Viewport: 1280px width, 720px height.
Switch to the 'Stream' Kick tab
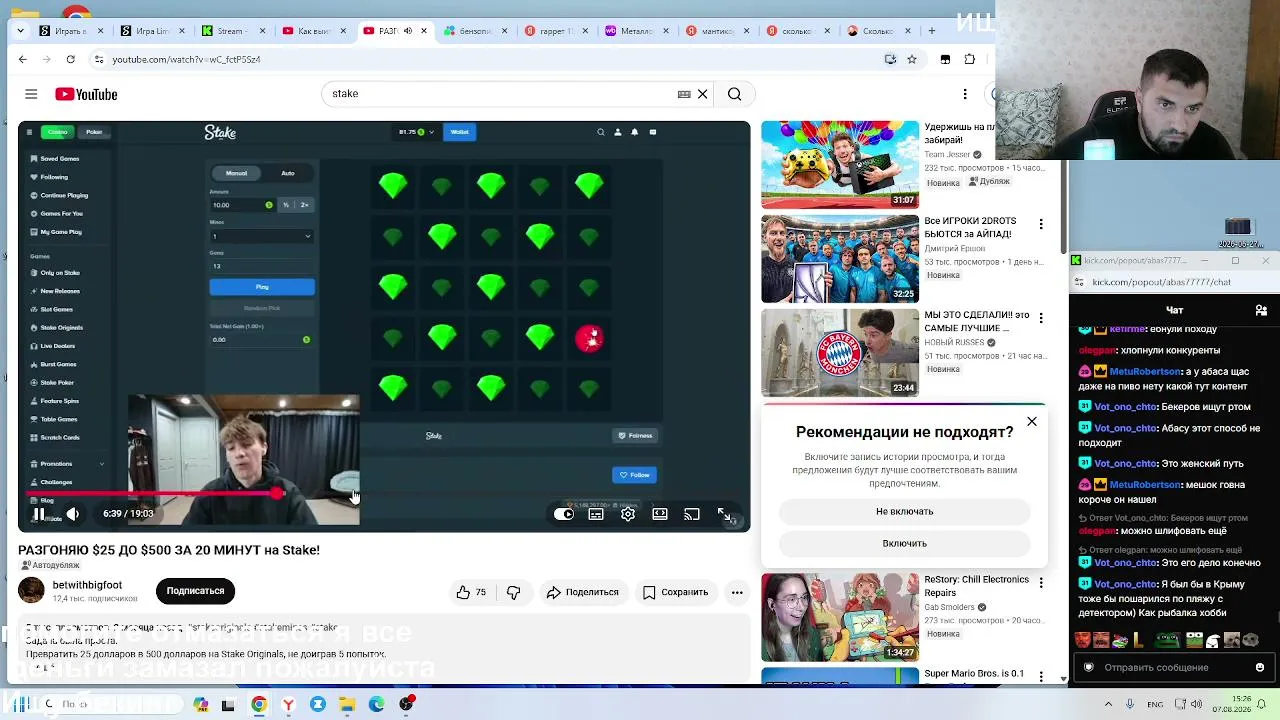[x=234, y=31]
